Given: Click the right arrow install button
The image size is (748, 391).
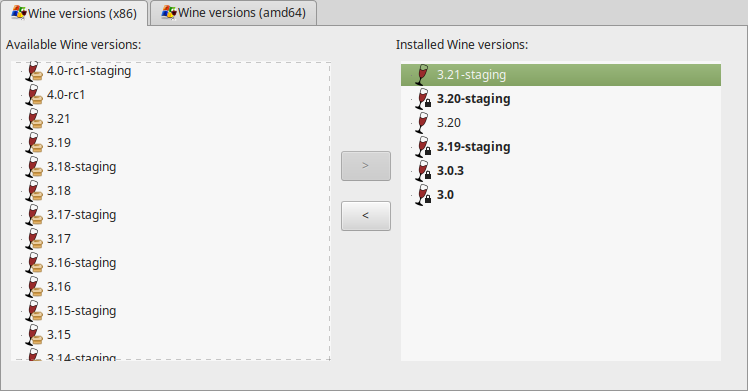Looking at the screenshot, I should click(366, 166).
